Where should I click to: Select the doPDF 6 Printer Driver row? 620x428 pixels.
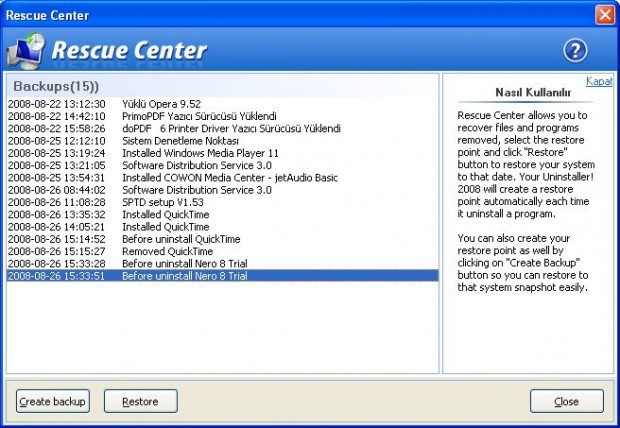(223, 129)
